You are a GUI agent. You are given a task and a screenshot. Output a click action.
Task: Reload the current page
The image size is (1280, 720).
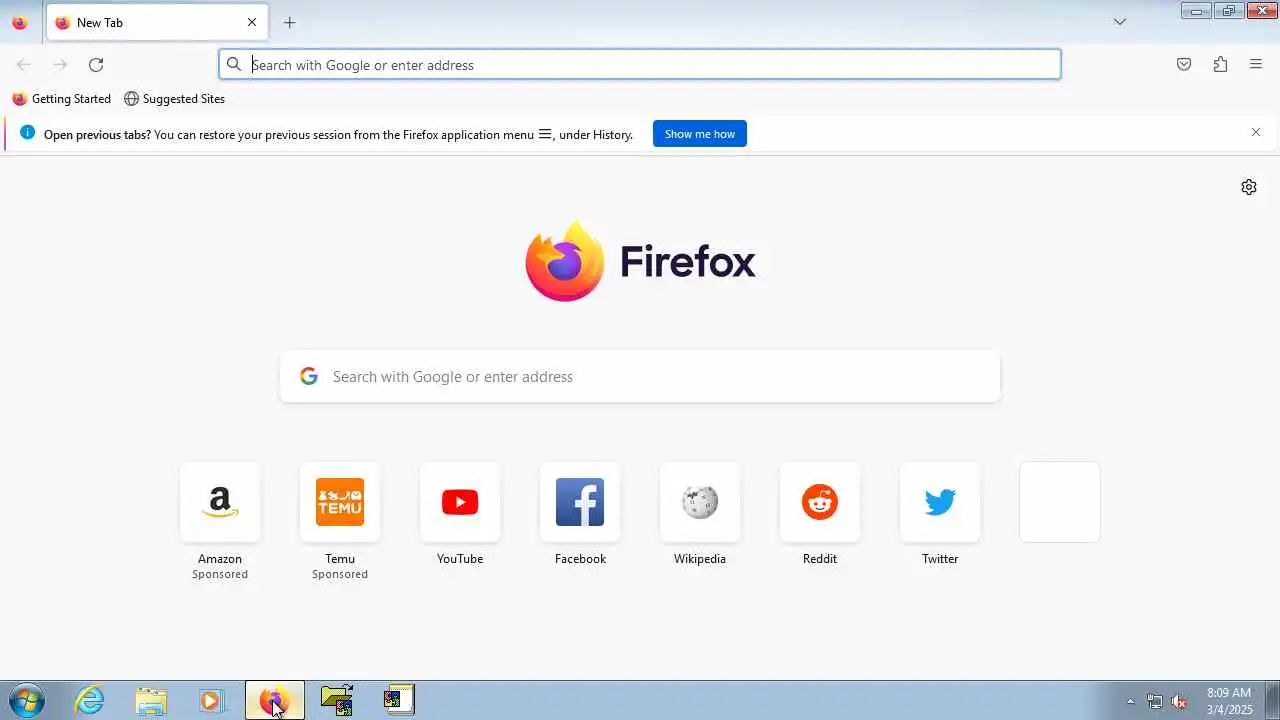(96, 64)
